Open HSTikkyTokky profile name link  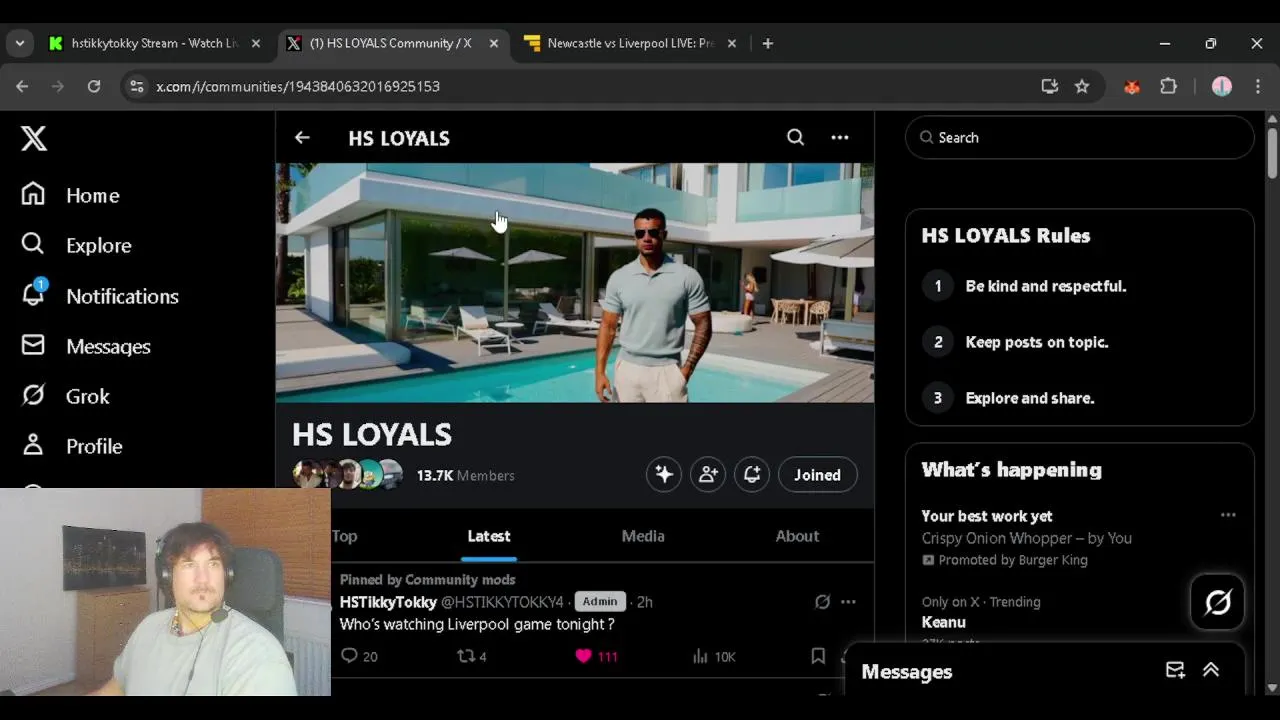tap(388, 602)
